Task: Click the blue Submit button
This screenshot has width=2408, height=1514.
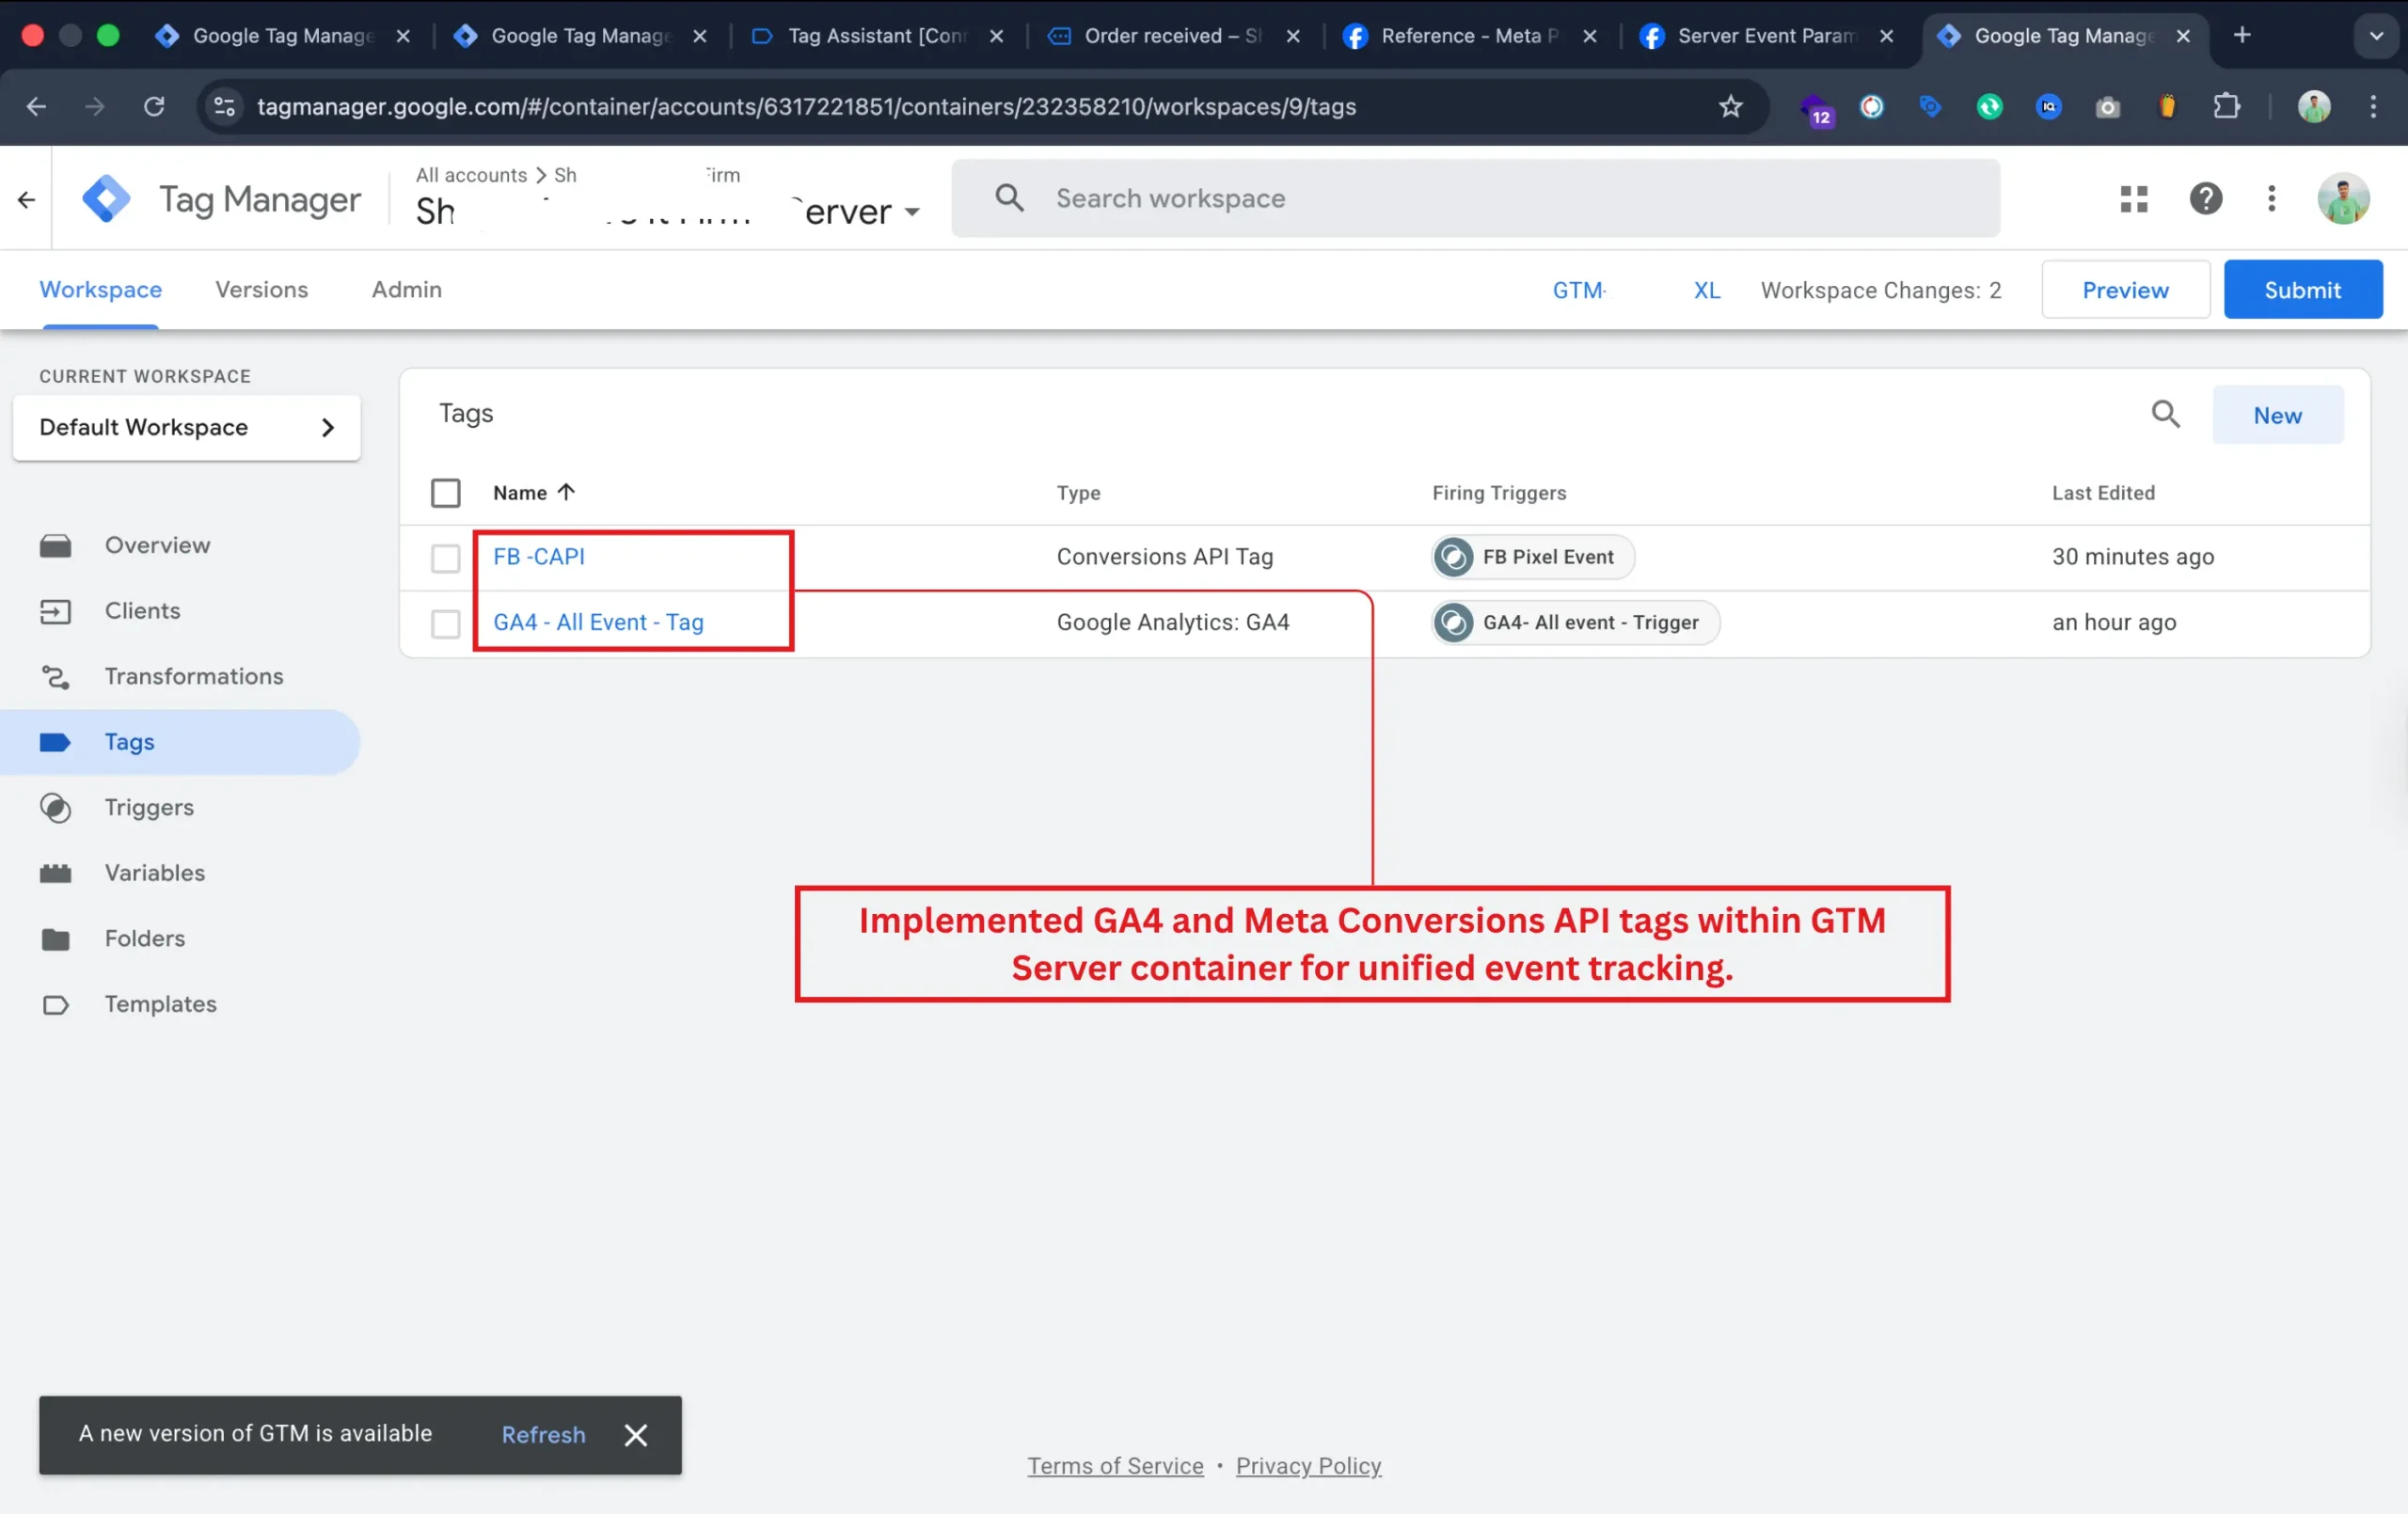Action: pos(2302,290)
